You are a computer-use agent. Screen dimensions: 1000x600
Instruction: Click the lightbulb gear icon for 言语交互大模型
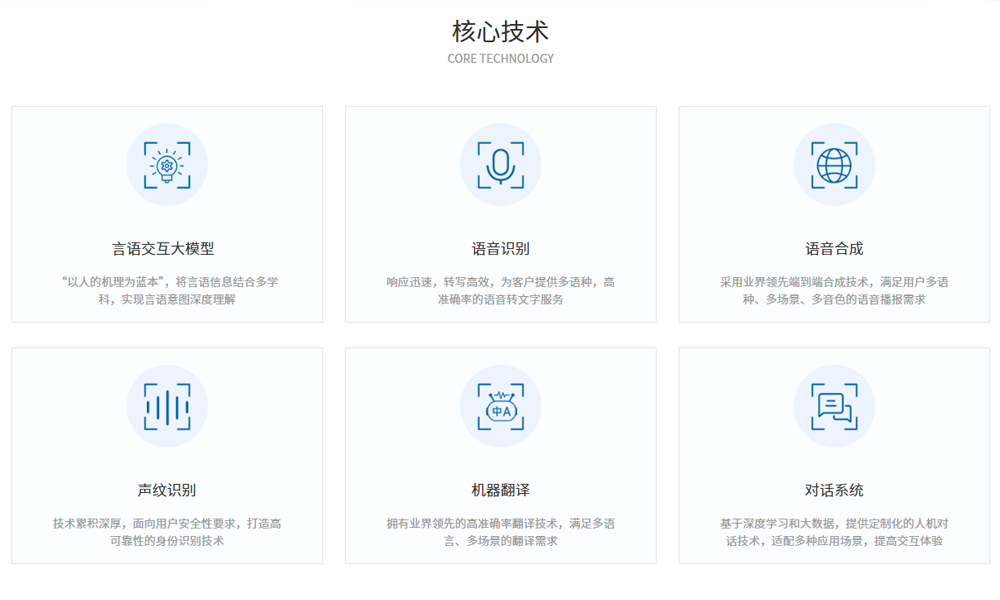(167, 165)
